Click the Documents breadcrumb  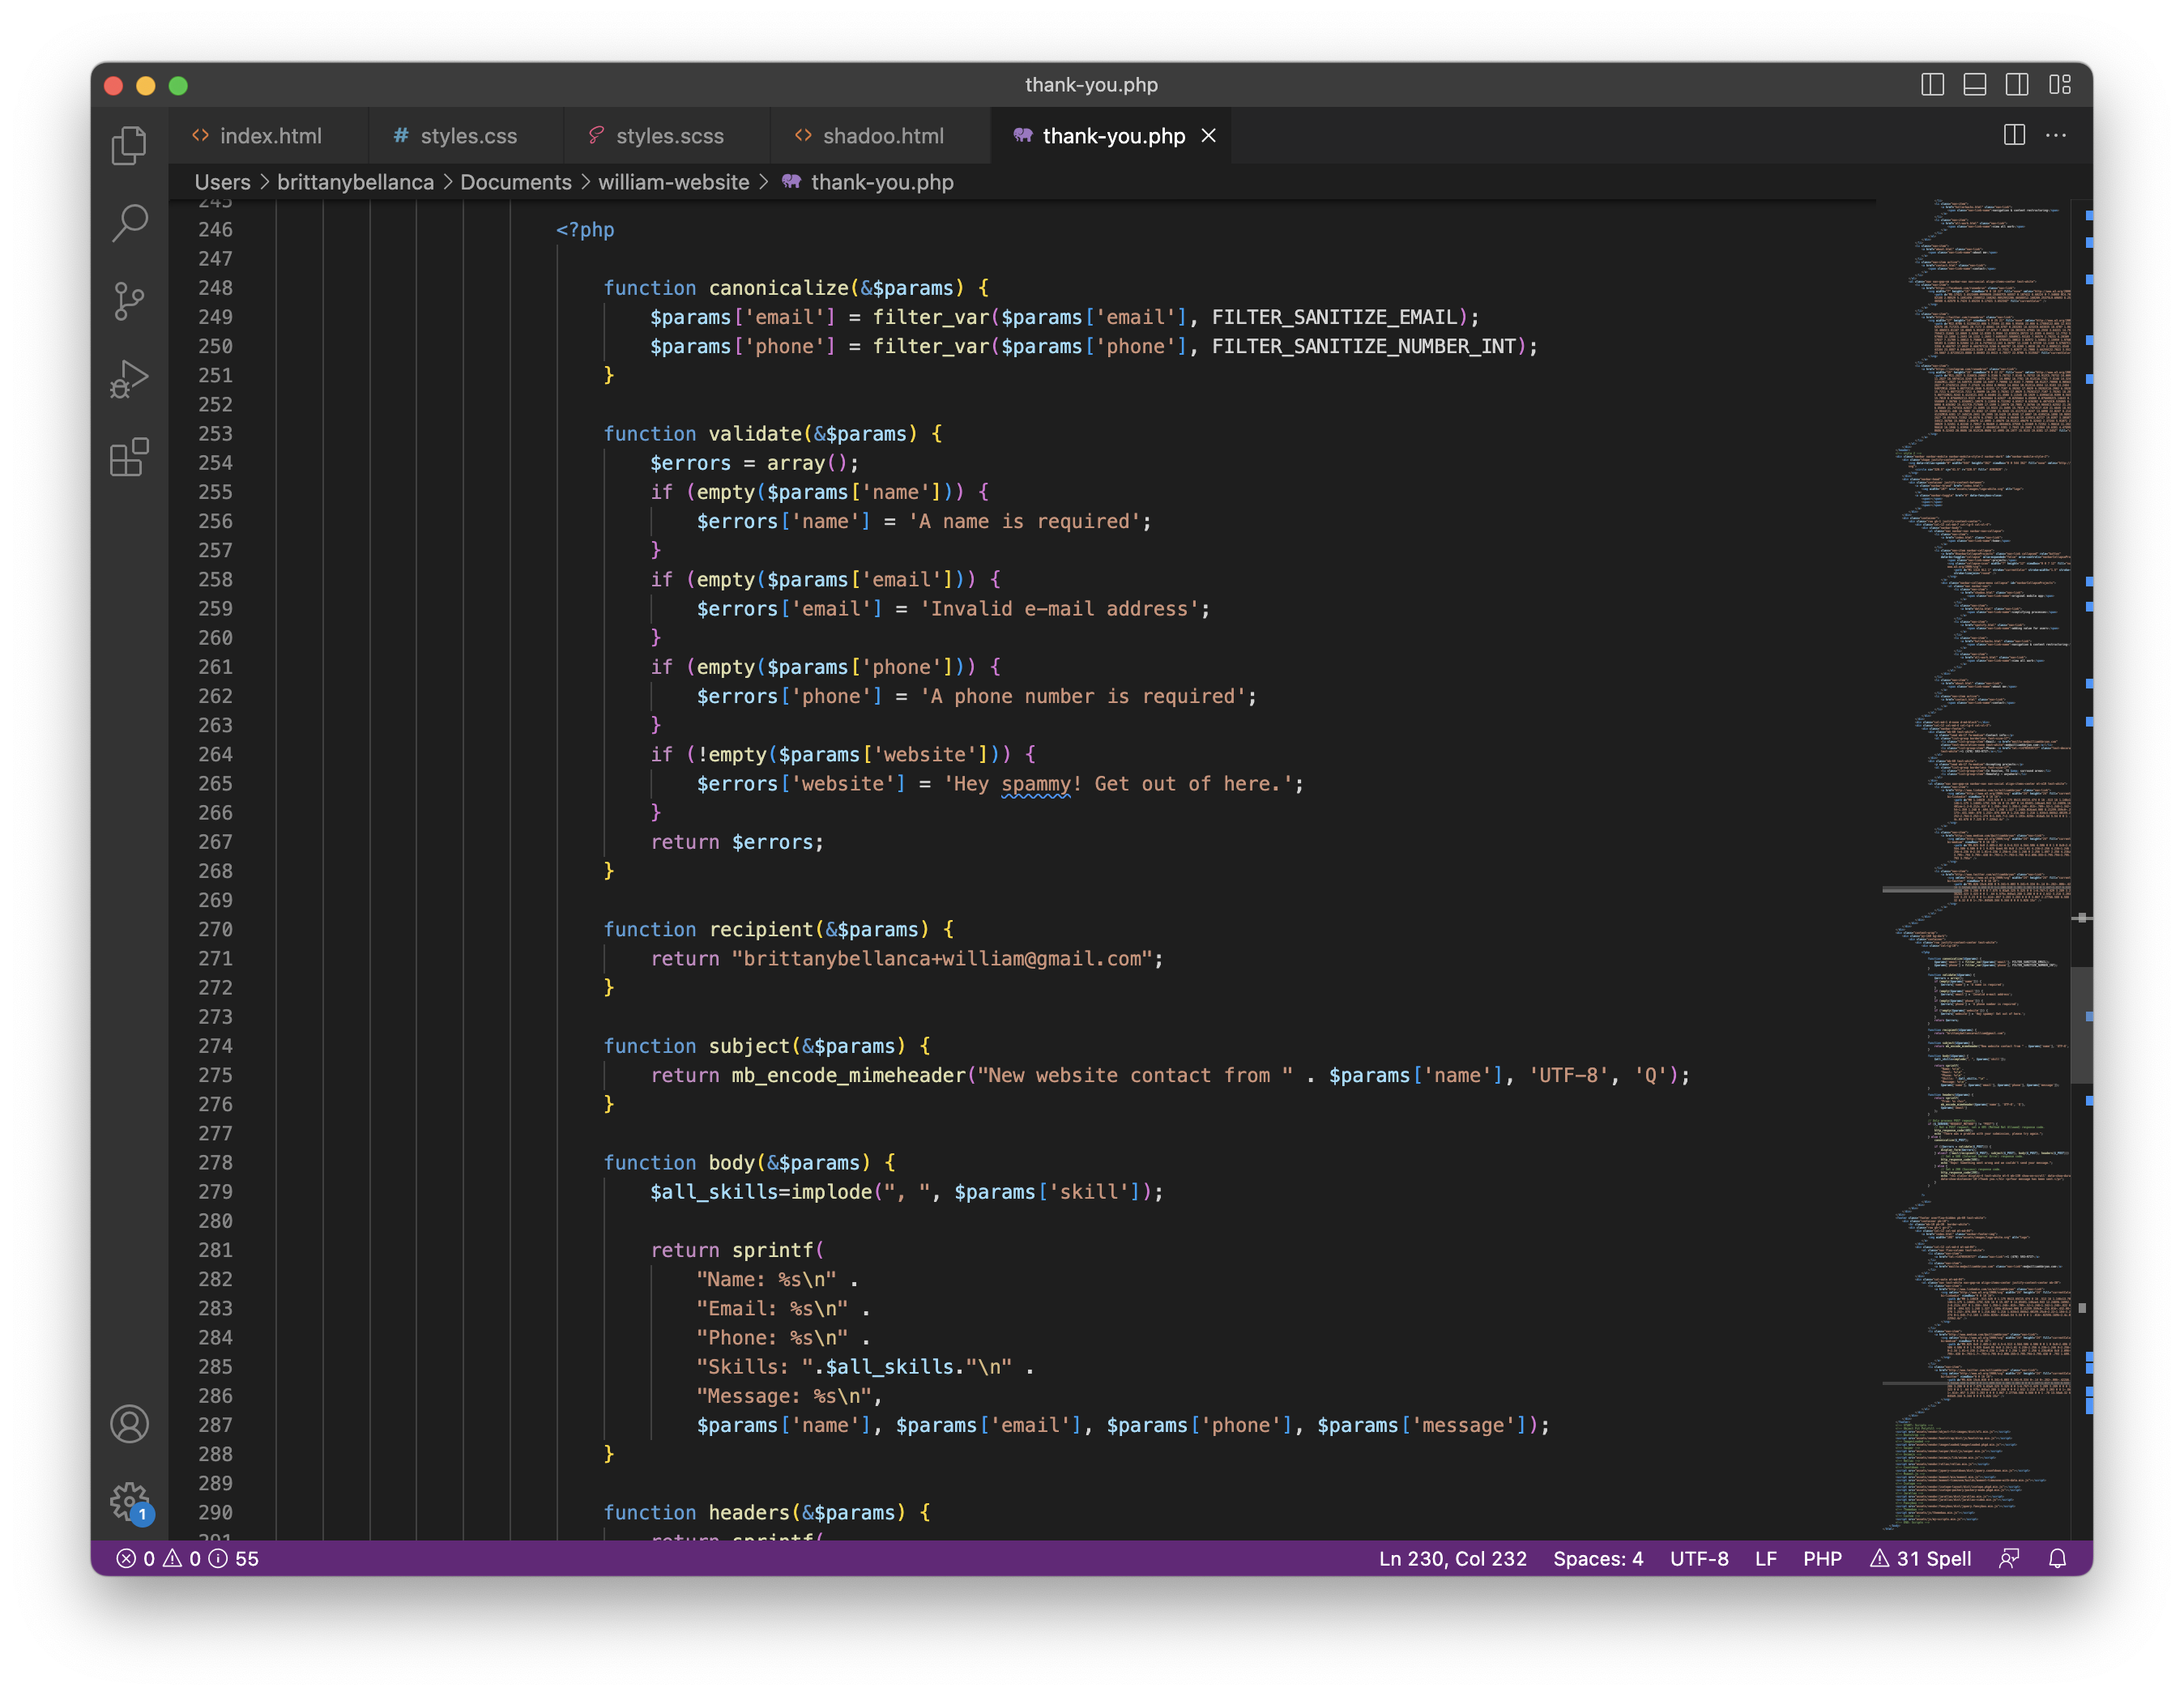515,182
